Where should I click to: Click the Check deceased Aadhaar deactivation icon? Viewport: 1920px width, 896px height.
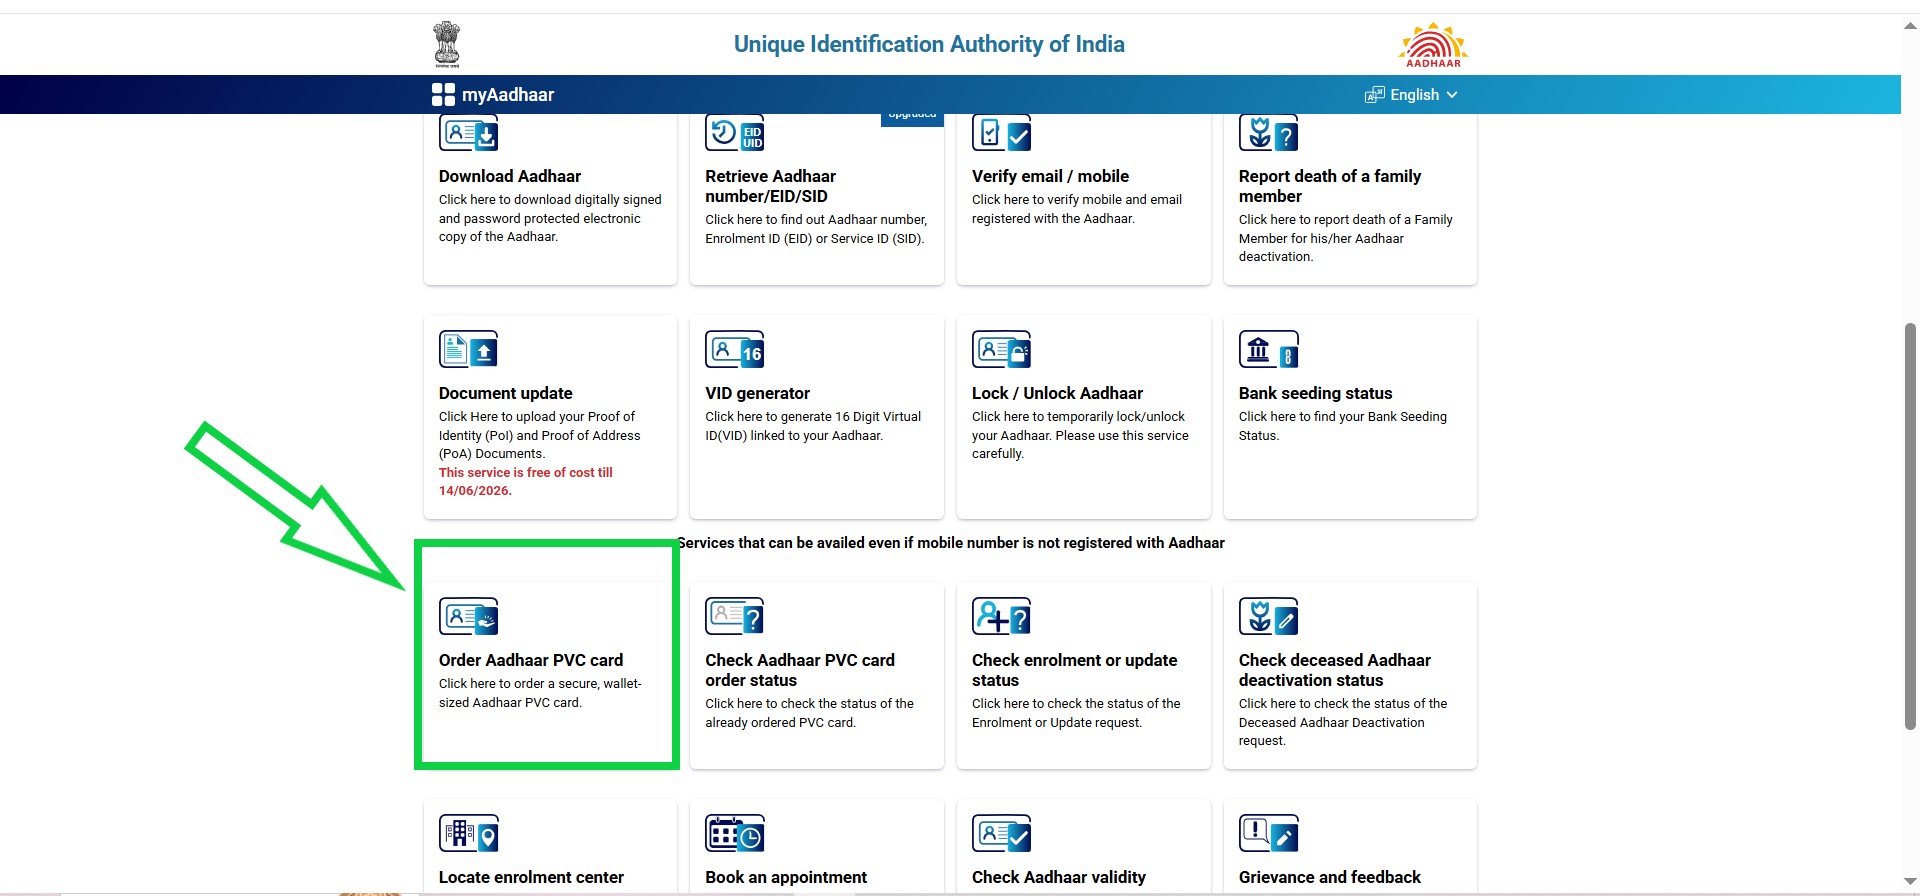(x=1268, y=617)
